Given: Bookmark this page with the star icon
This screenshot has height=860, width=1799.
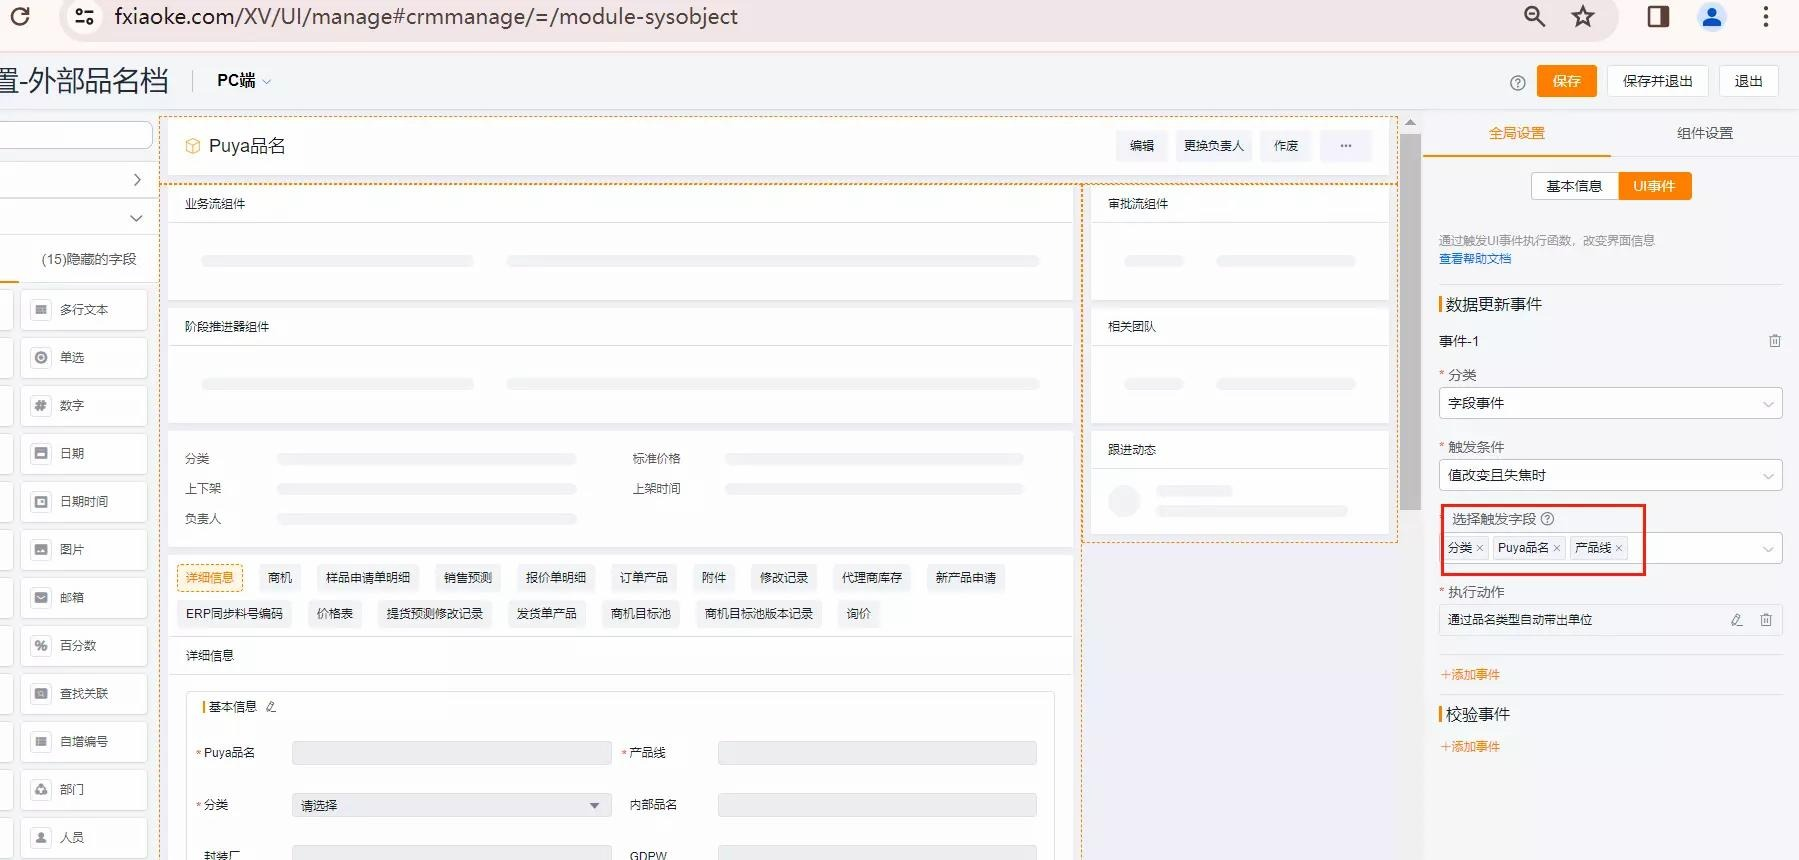Looking at the screenshot, I should tap(1582, 16).
